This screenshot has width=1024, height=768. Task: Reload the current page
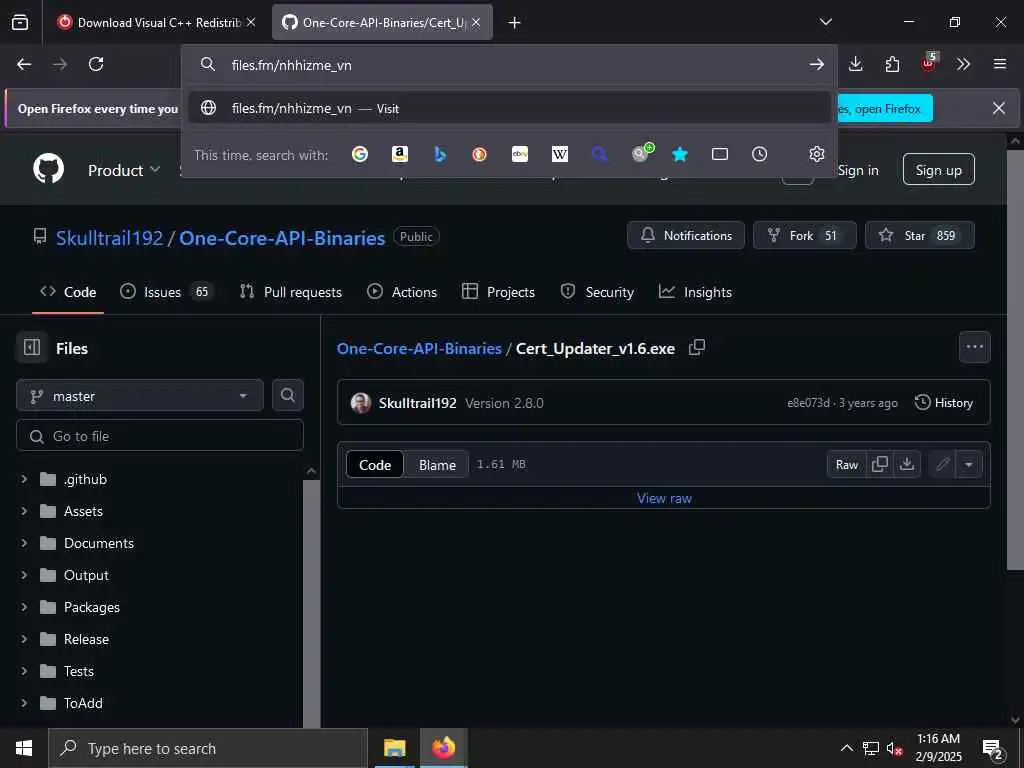coord(96,64)
